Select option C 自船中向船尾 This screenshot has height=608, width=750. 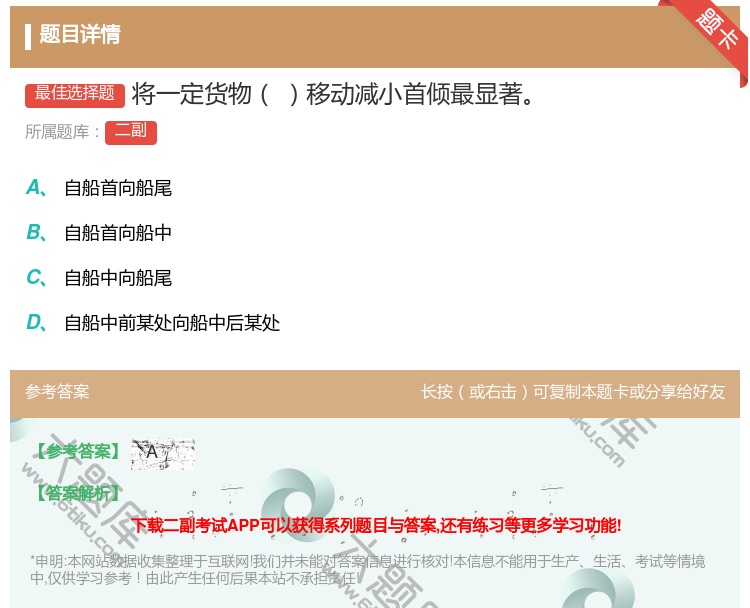(x=99, y=277)
